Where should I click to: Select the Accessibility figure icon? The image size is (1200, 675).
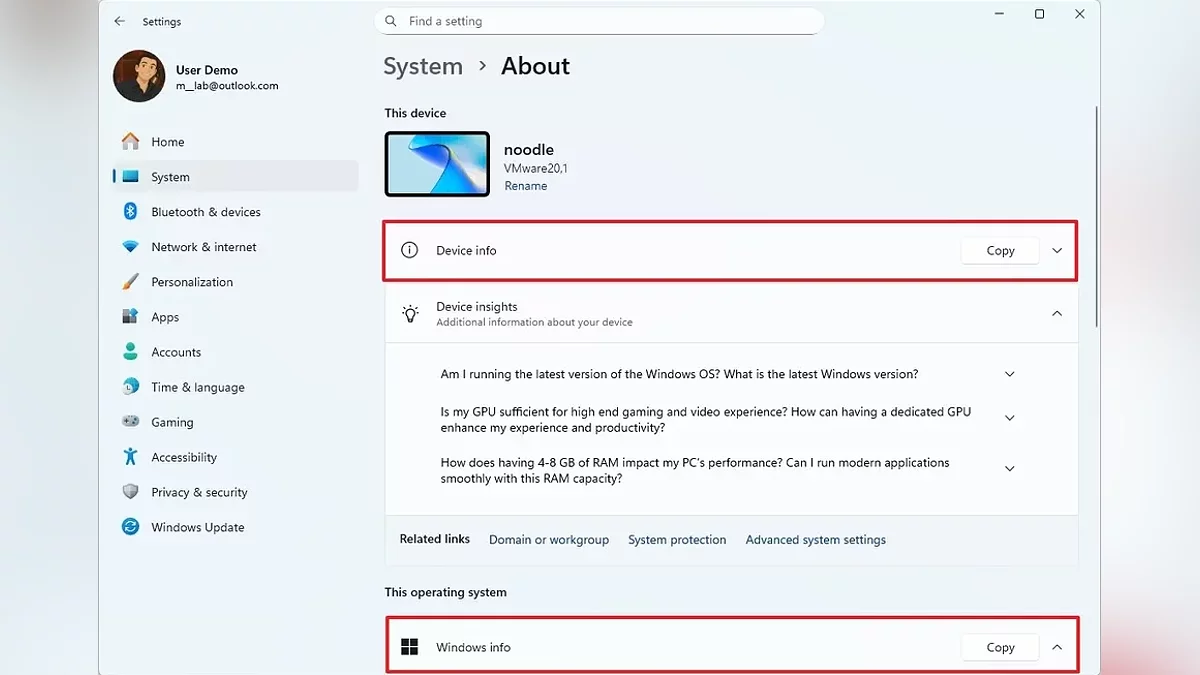[130, 457]
